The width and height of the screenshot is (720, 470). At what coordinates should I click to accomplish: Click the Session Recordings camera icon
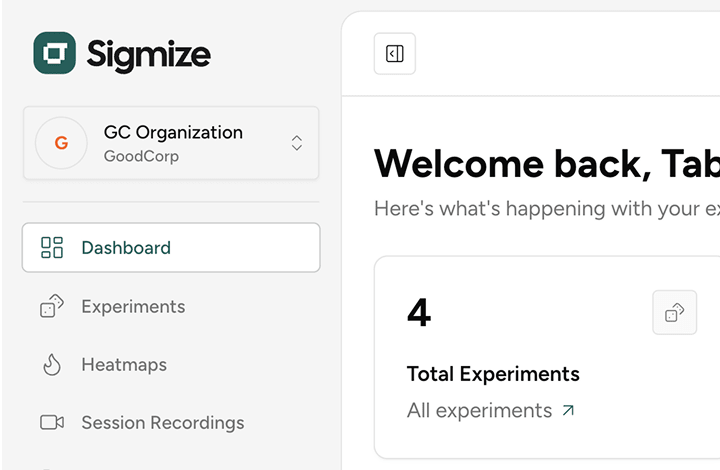click(52, 422)
